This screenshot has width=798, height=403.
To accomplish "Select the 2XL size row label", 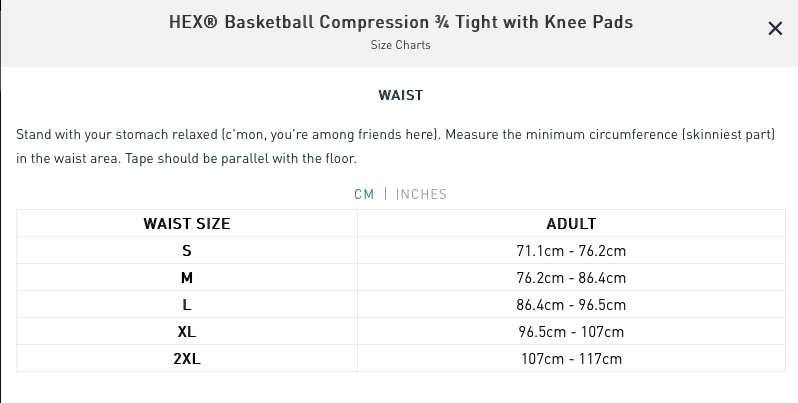I will click(x=187, y=358).
